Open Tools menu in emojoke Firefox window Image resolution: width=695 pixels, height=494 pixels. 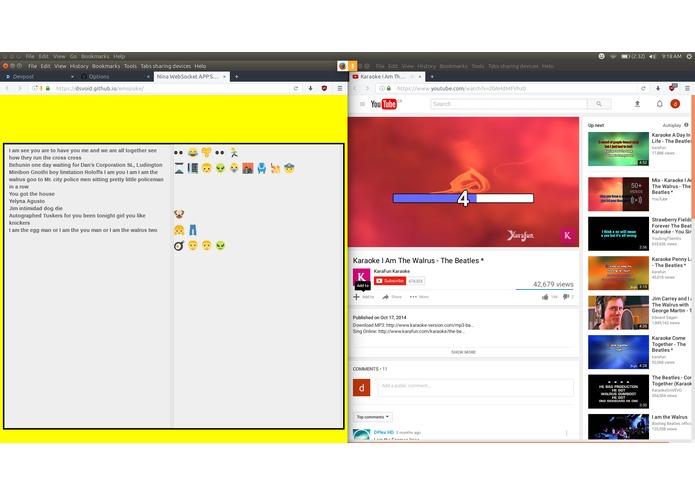[130, 66]
